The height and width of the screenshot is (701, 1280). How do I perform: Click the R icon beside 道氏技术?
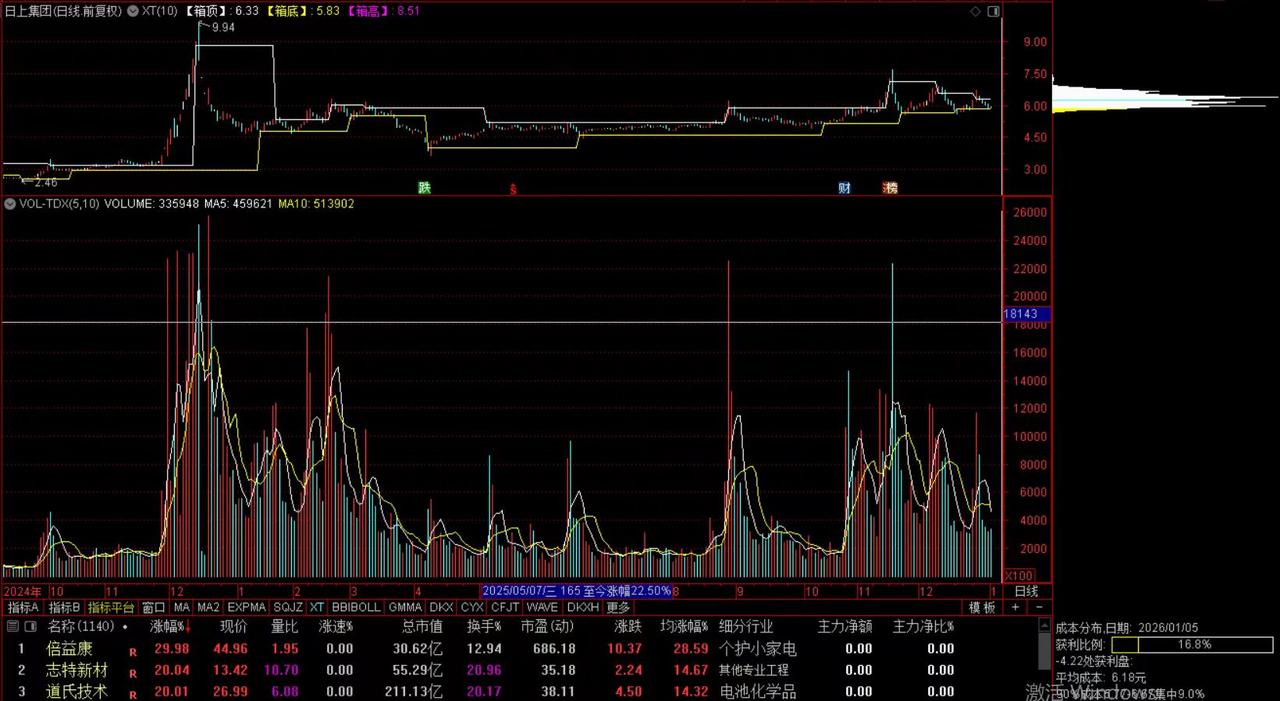pos(132,694)
